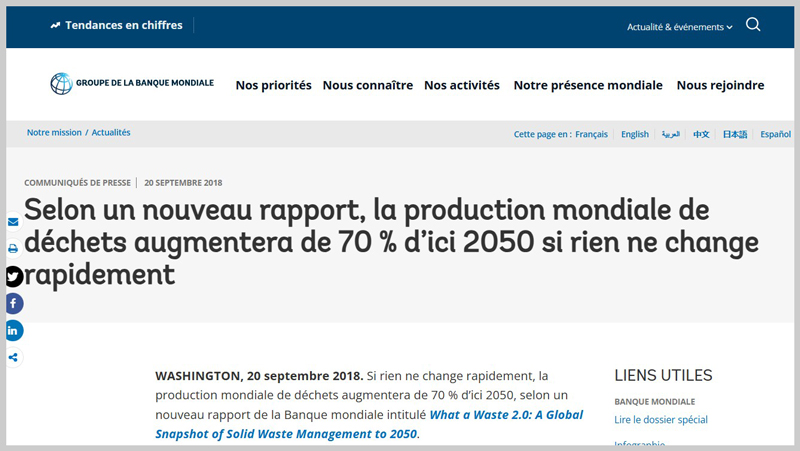Switch page language to Español

pyautogui.click(x=775, y=134)
